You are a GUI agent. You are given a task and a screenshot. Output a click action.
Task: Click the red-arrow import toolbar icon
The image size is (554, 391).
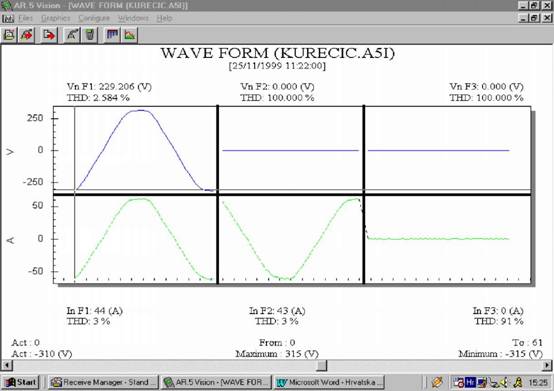coord(26,35)
